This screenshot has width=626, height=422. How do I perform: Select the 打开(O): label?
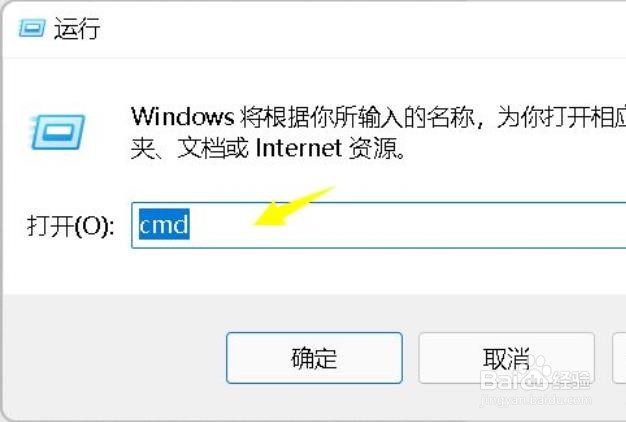tap(71, 226)
